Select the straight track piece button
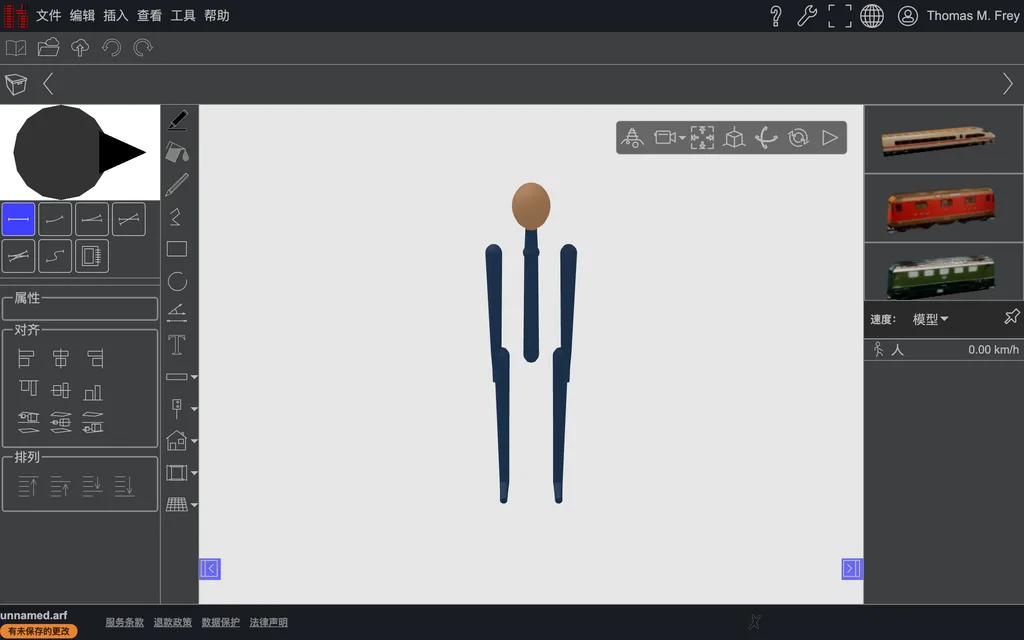1024x640 pixels. point(18,219)
